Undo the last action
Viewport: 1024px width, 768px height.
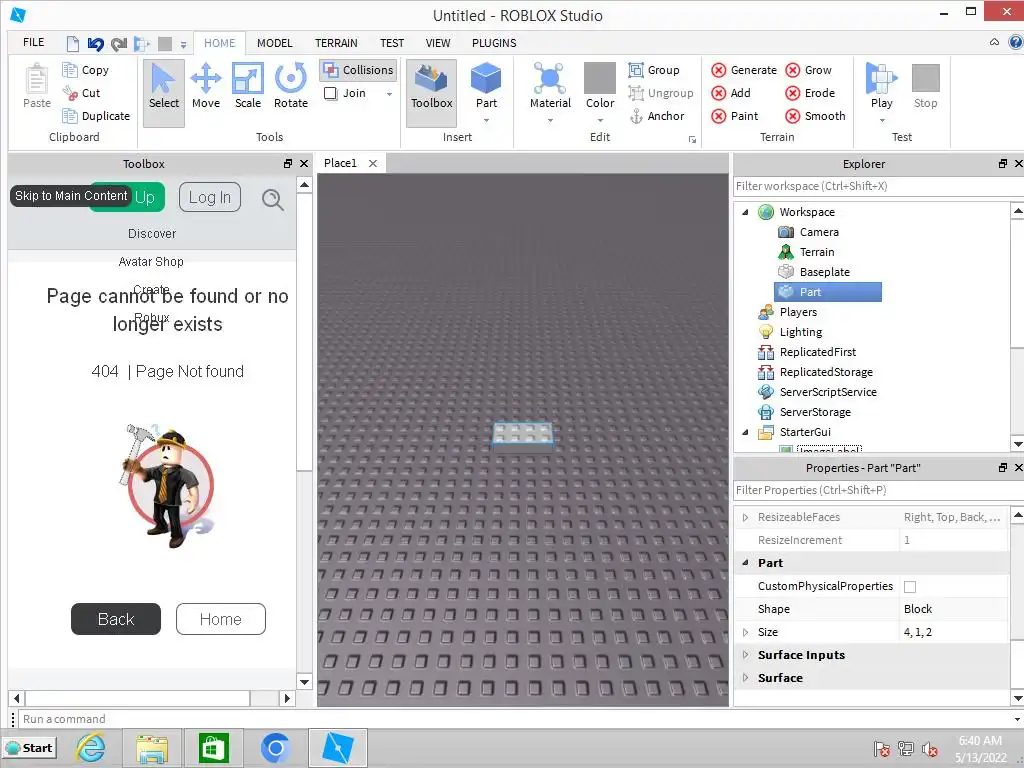coord(96,44)
